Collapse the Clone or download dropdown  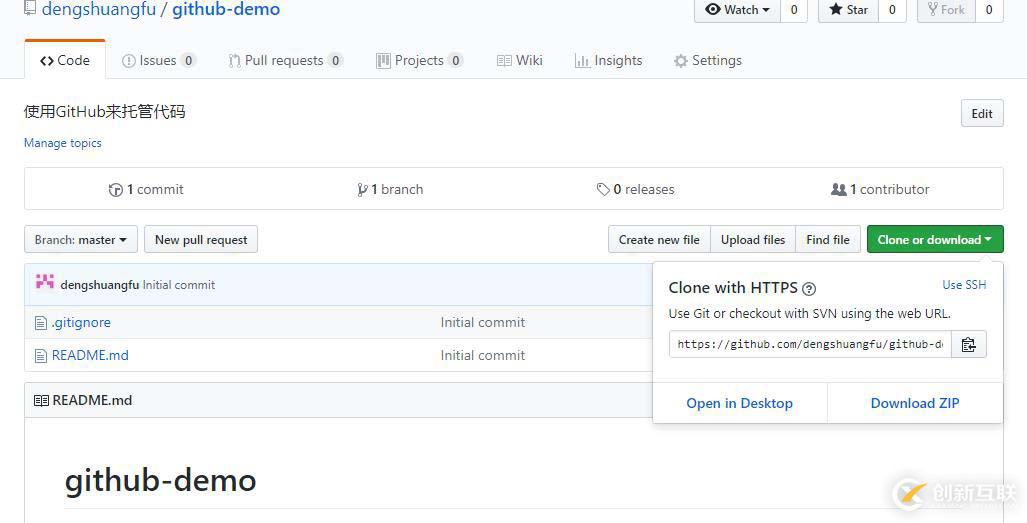pos(934,240)
